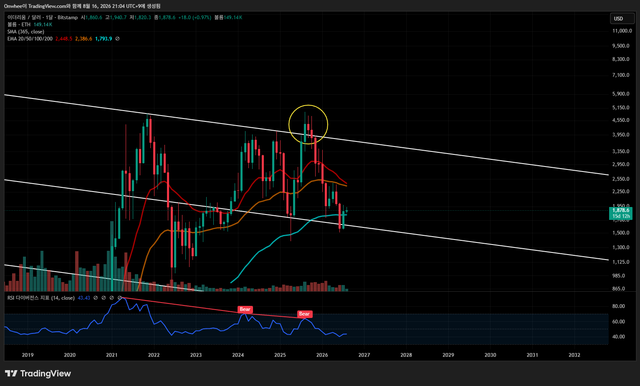Click the 2,950.0 price axis label
Screen dimensions: 640x386
point(621,164)
